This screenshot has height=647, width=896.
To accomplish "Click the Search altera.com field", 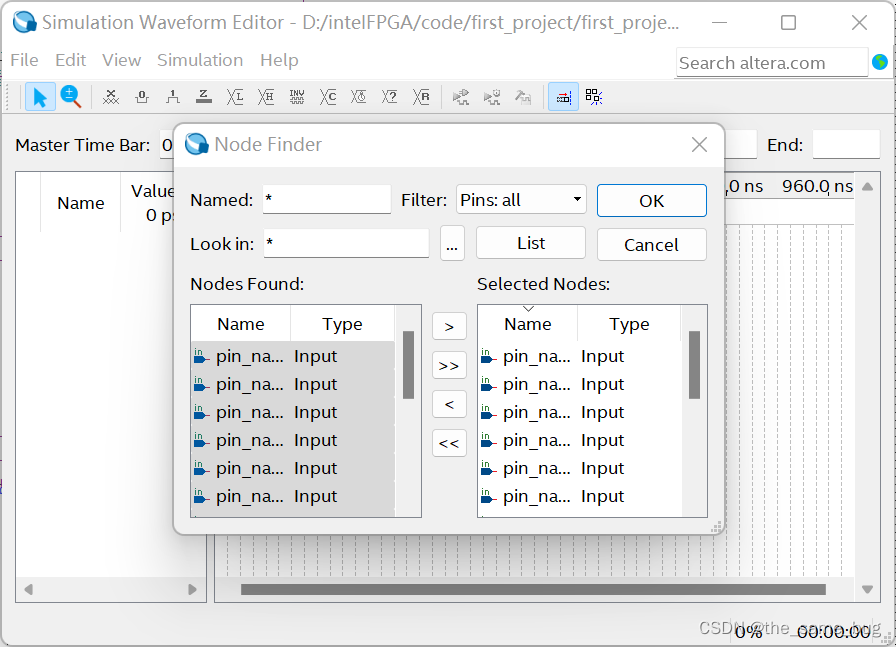I will [771, 63].
